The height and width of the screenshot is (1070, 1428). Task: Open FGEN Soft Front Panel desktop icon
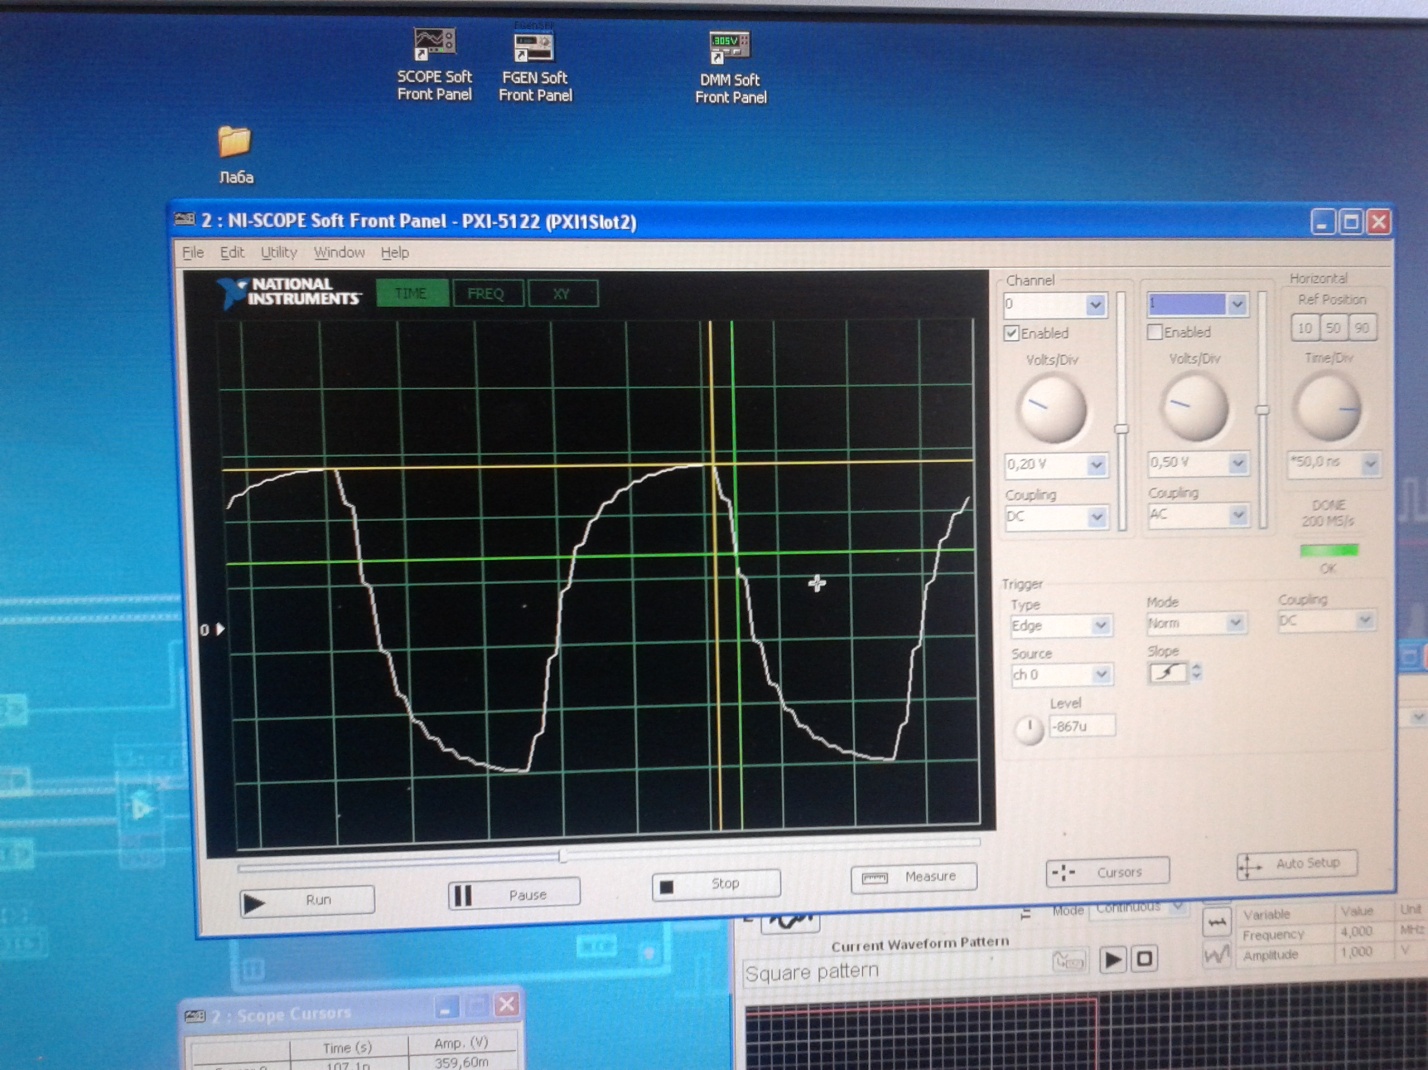pos(535,66)
